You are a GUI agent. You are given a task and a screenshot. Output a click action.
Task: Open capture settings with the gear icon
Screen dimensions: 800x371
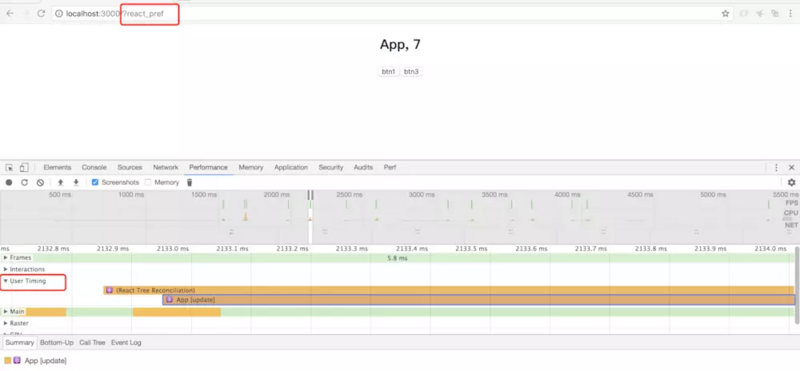tap(791, 182)
